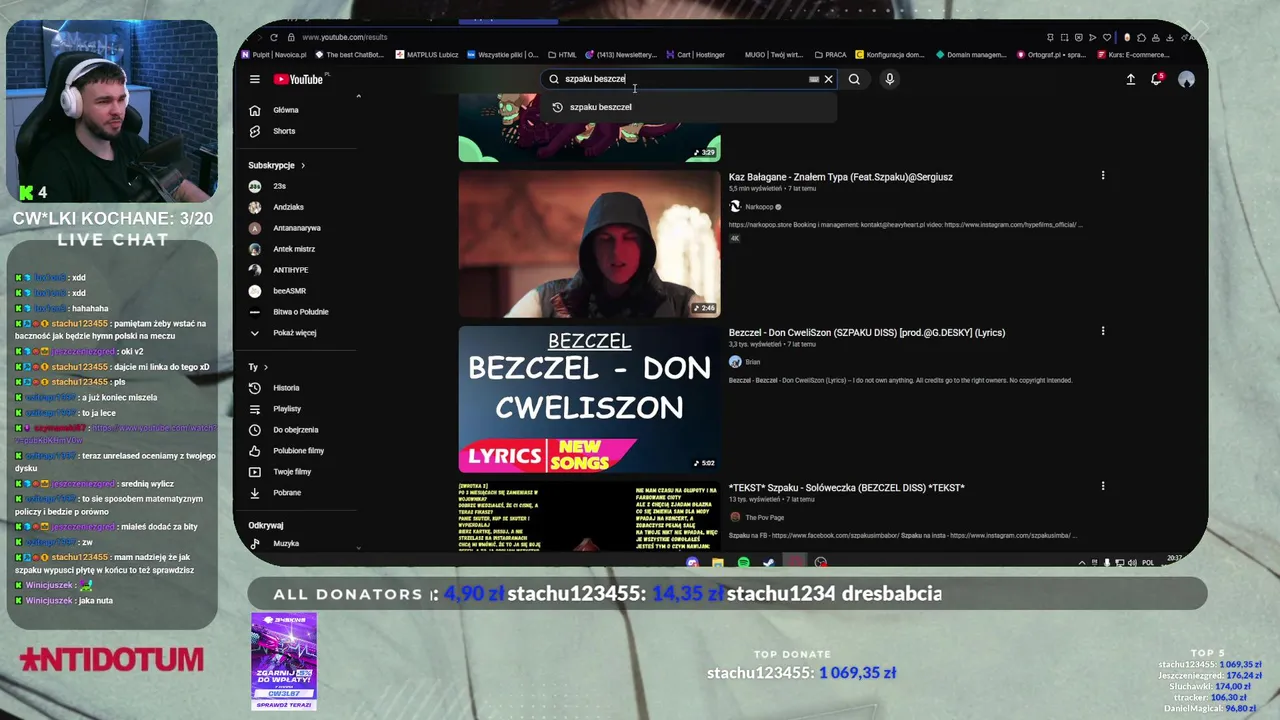Click the 3-Shakes promo banner

pyautogui.click(x=284, y=662)
